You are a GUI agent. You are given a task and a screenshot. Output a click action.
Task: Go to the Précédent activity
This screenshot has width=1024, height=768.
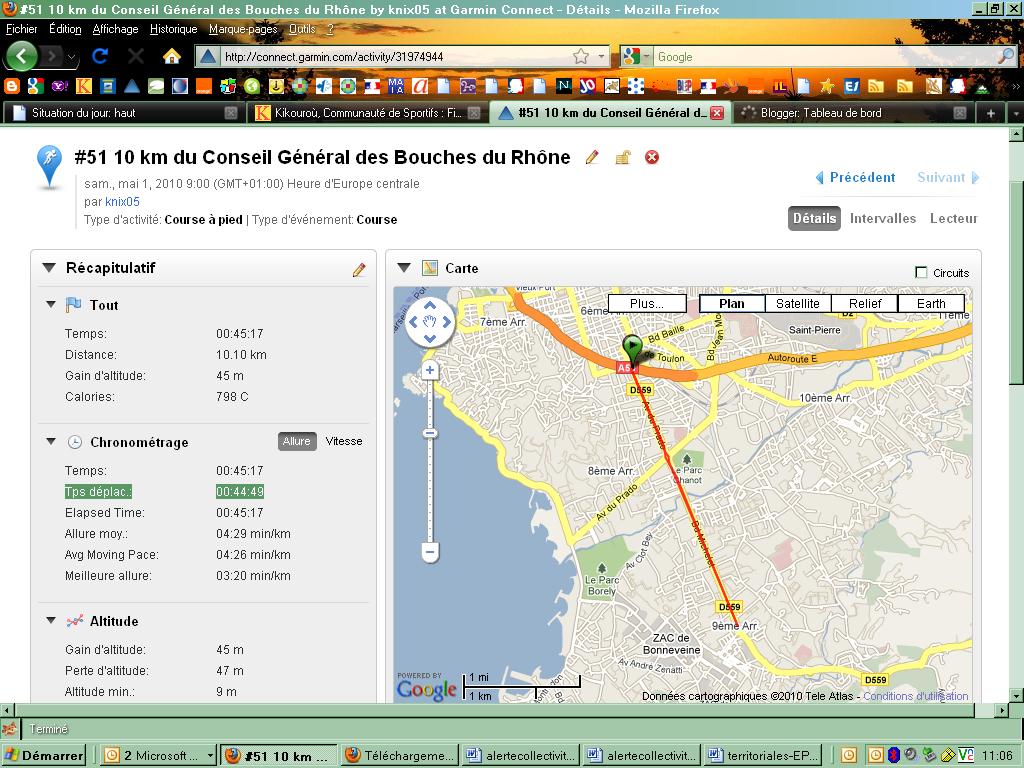tap(856, 177)
